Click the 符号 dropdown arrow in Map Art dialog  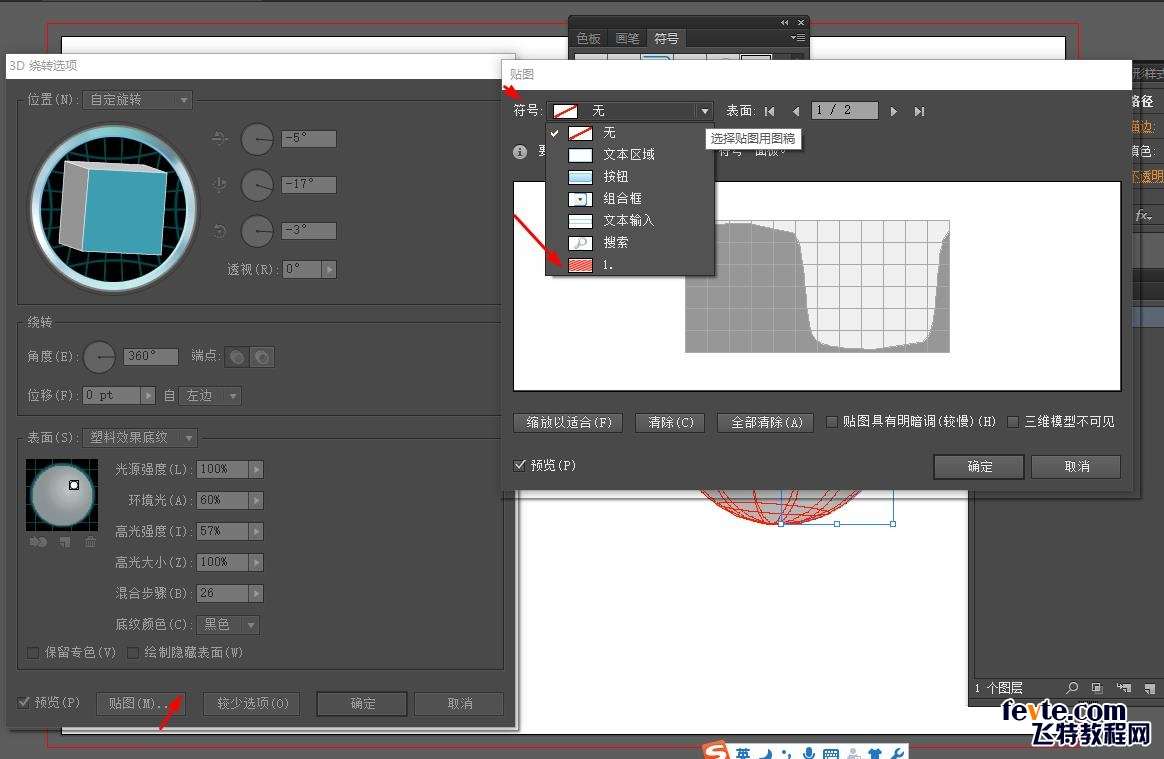click(x=704, y=111)
